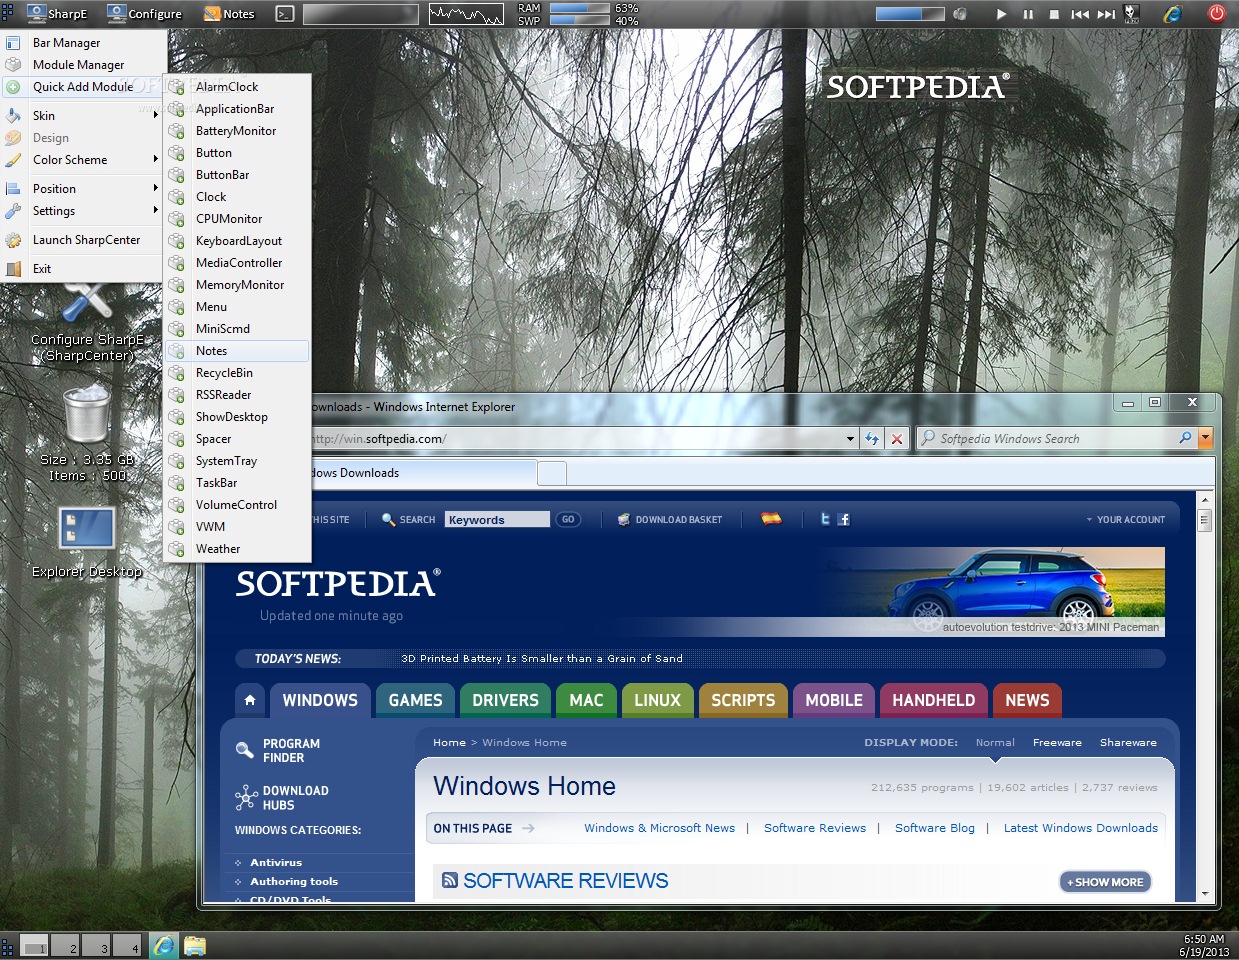Click the SystemTray module icon

pyautogui.click(x=177, y=461)
